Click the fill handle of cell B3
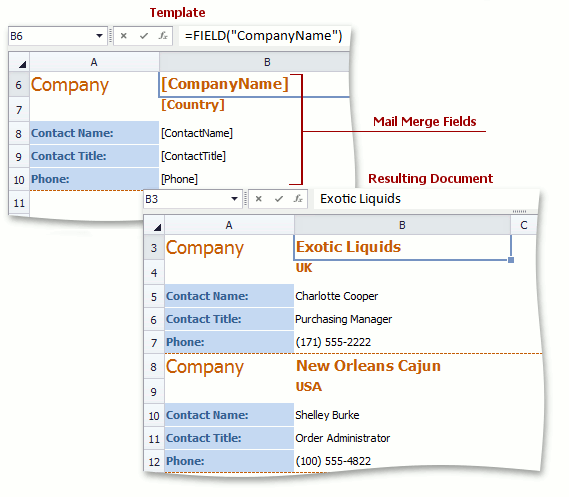 [511, 260]
